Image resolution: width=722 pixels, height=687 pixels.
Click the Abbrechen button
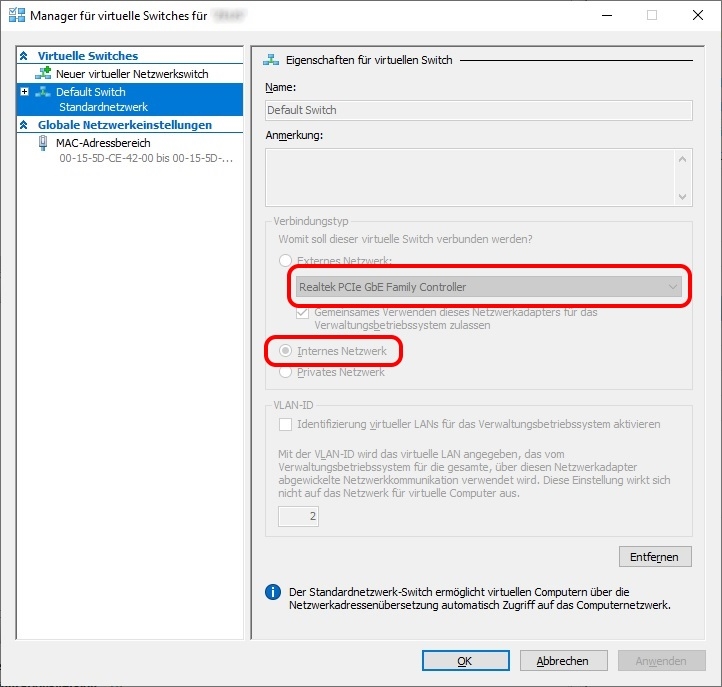pos(564,661)
